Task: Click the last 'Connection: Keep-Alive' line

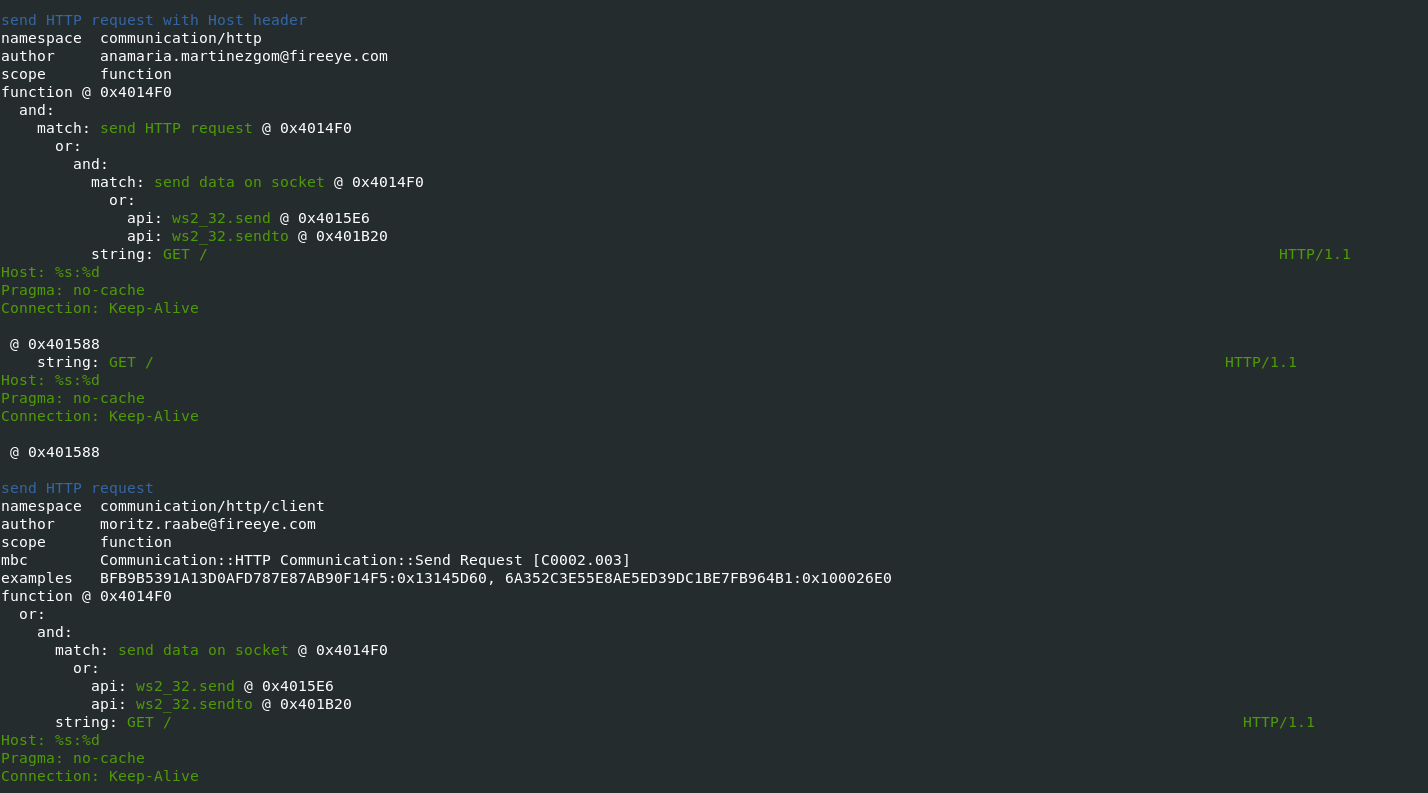Action: tap(100, 776)
